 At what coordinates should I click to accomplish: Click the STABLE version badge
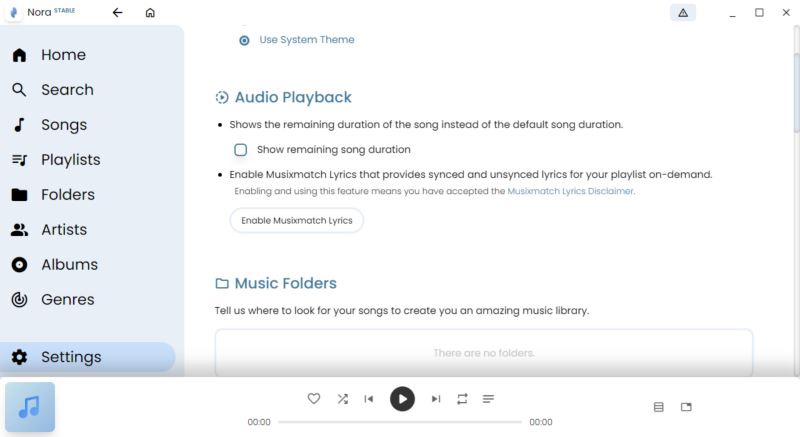point(64,10)
